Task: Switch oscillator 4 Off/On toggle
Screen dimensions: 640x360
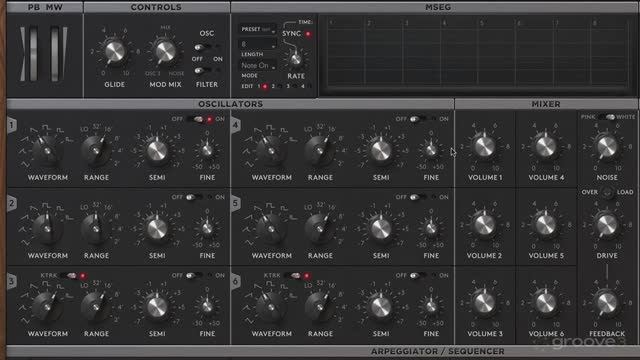Action: (423, 119)
